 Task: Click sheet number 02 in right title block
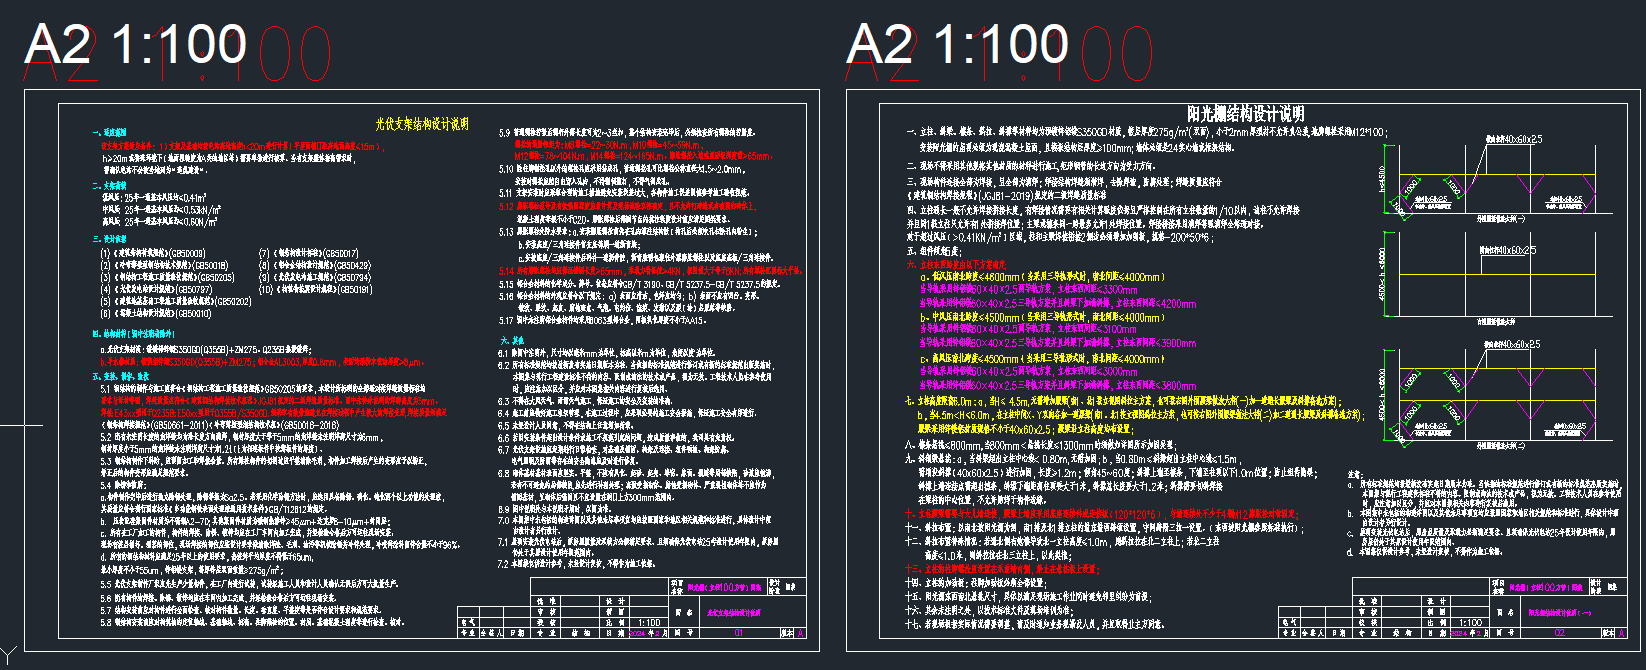1559,633
